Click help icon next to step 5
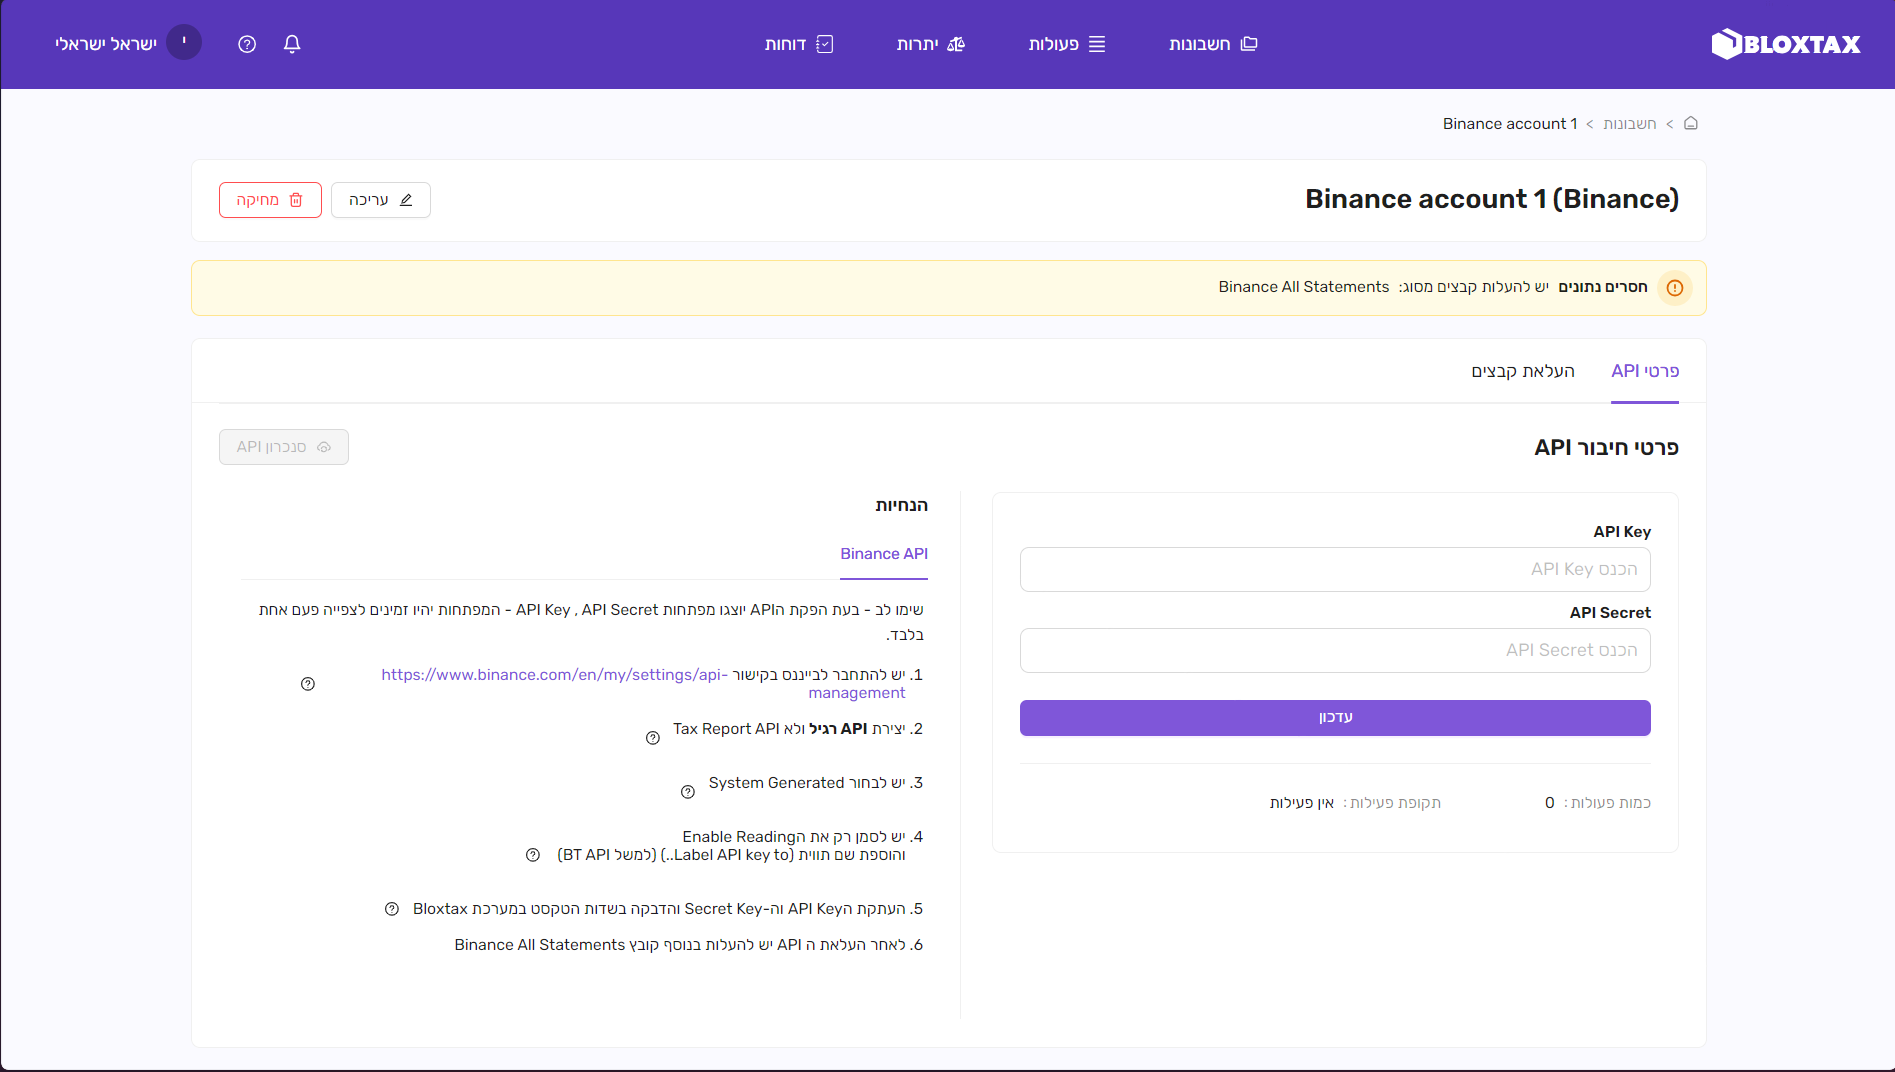 [x=392, y=909]
